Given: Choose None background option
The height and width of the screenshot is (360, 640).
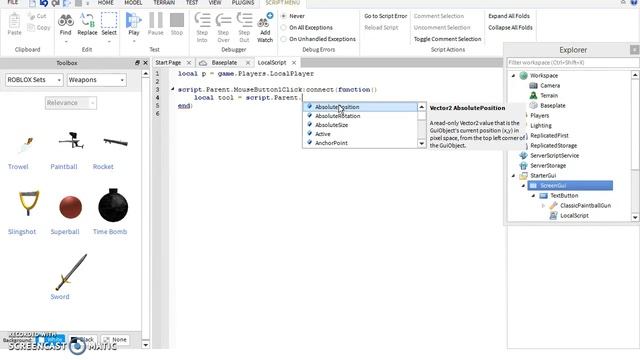Looking at the screenshot, I should 115,340.
